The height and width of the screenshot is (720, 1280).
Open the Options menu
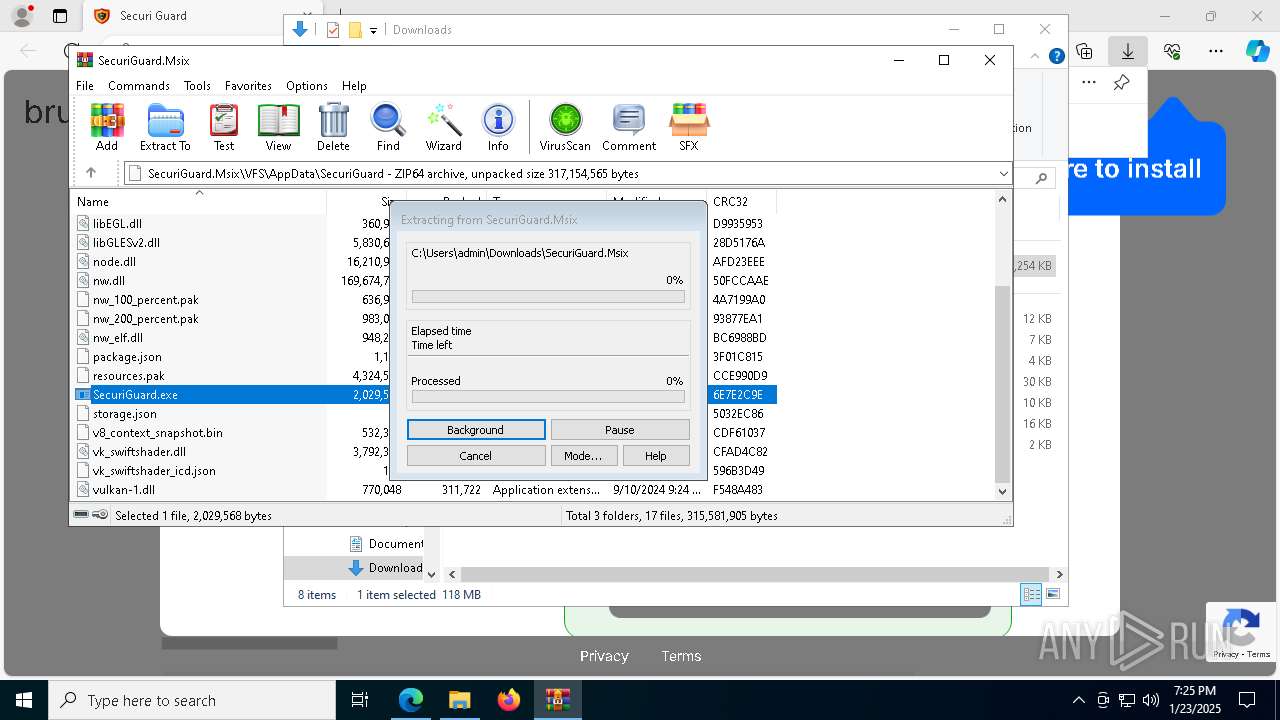[307, 86]
